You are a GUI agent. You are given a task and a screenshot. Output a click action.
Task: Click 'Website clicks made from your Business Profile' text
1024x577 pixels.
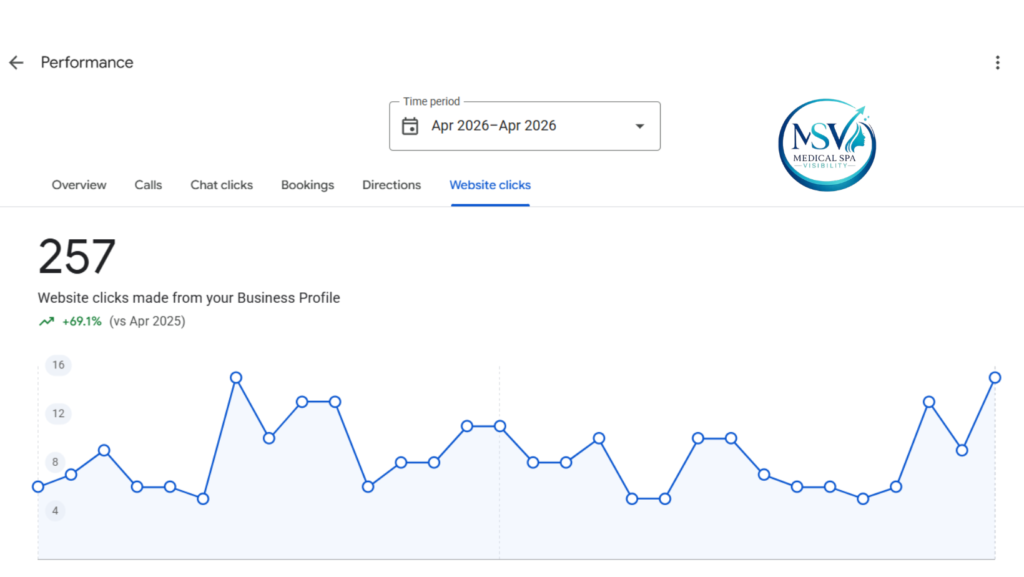tap(189, 298)
